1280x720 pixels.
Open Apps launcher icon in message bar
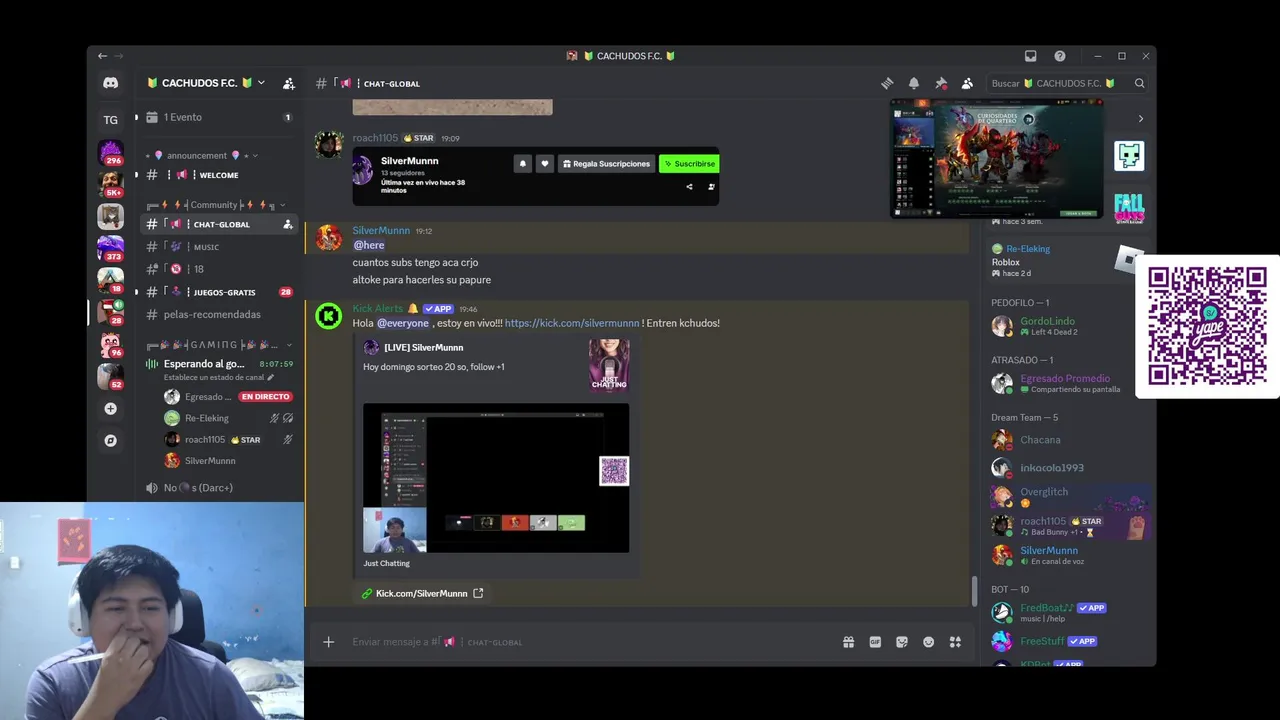tap(955, 642)
